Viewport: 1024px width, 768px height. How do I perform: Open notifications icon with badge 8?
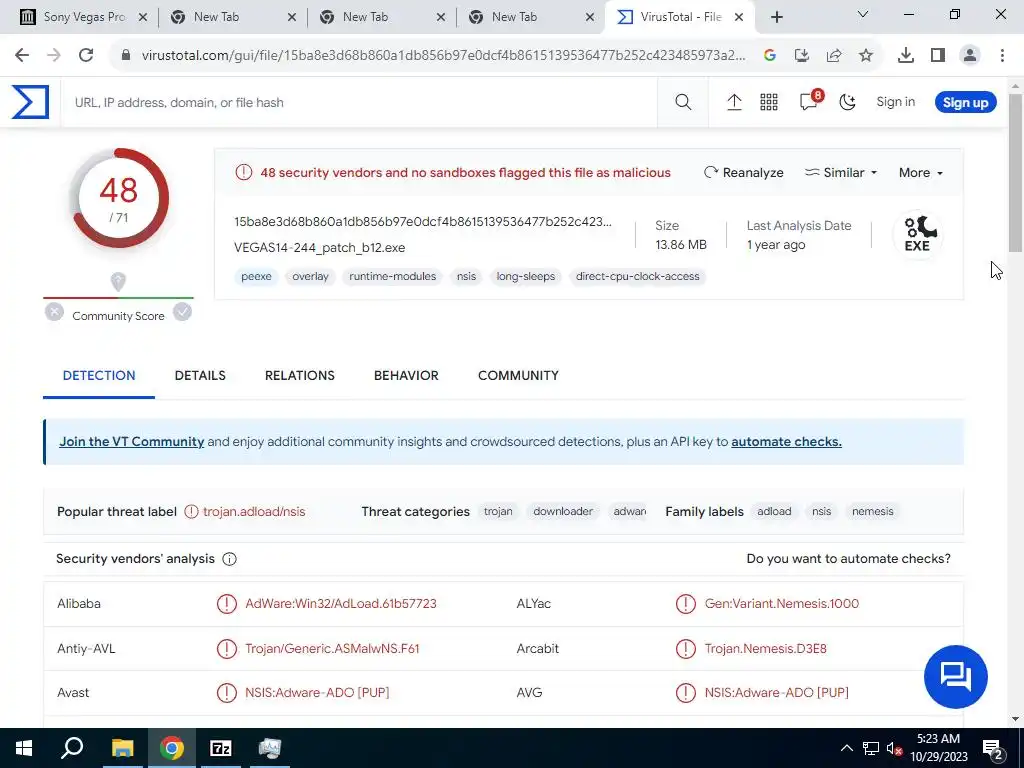[x=810, y=100]
